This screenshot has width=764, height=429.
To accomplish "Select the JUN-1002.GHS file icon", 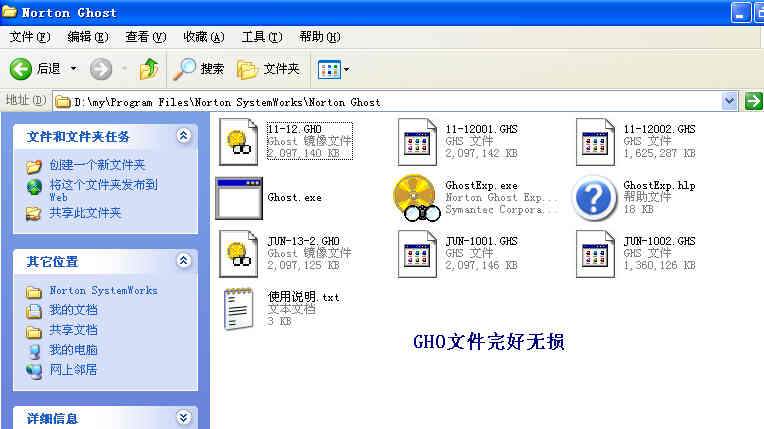I will pos(595,254).
